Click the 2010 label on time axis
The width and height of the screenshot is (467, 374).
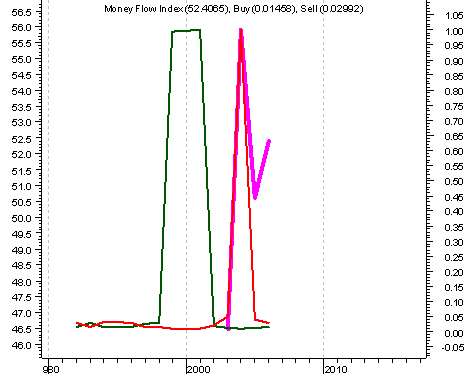(336, 369)
